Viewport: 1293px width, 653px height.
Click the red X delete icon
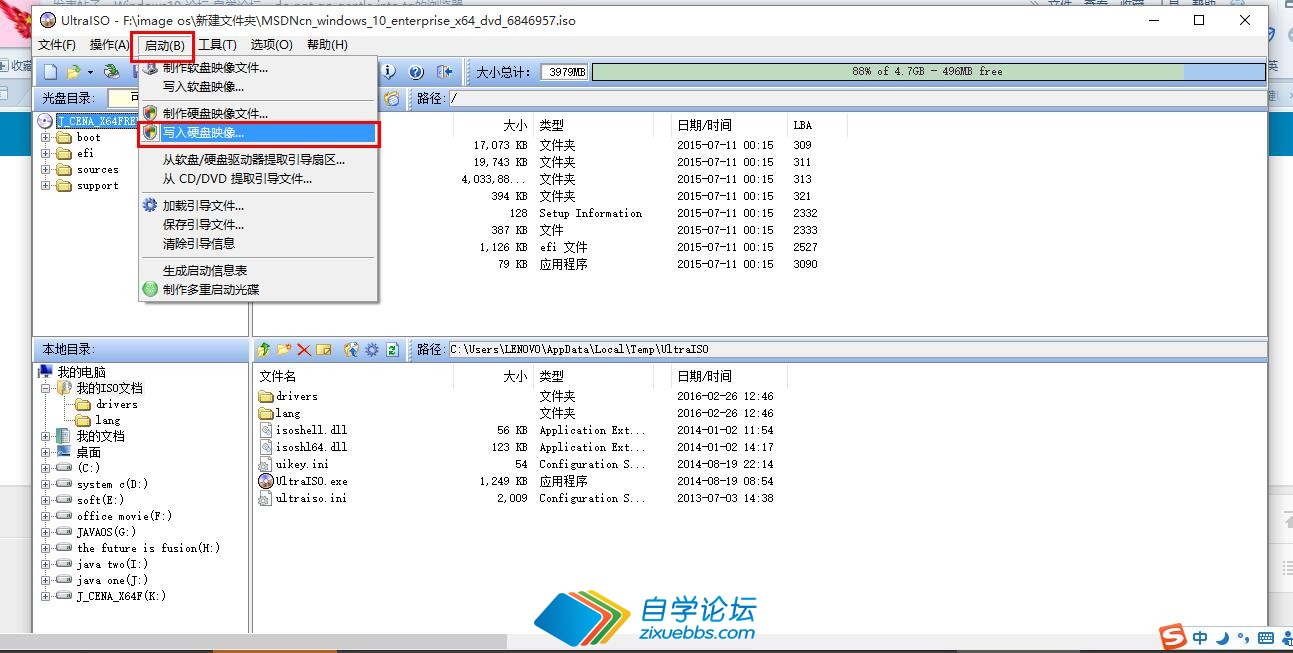tap(304, 349)
